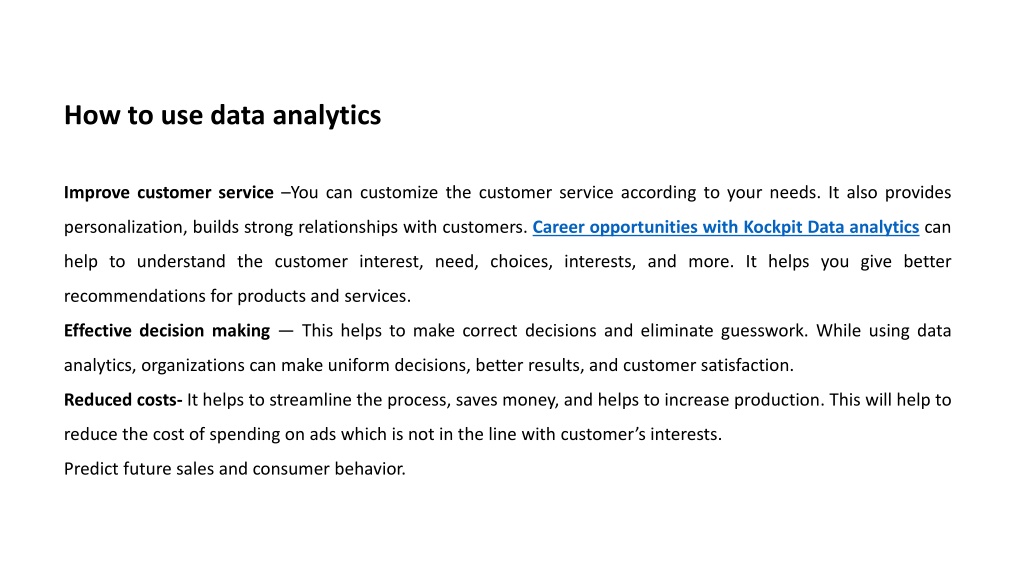Select the bold 'Improve customer service' label
This screenshot has width=1024, height=576.
[x=168, y=193]
